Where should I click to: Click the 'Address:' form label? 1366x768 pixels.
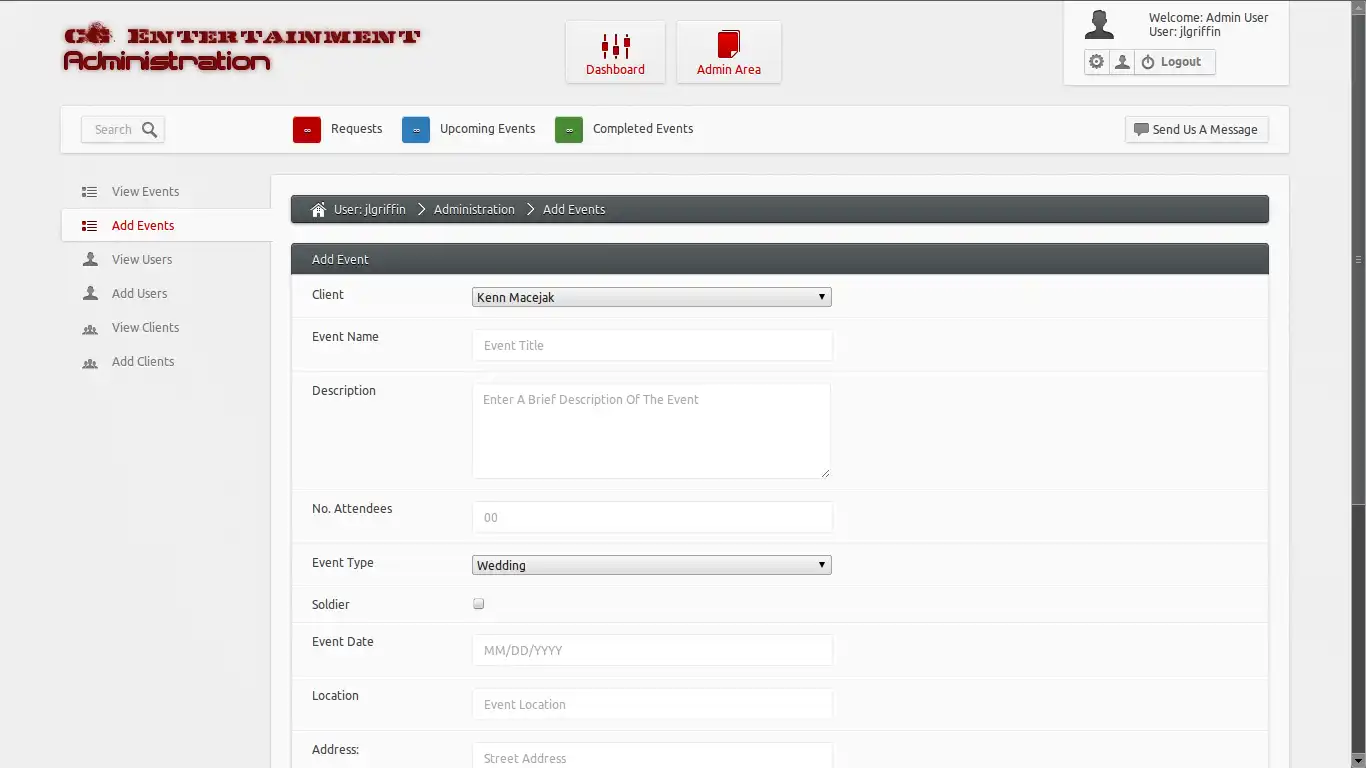pos(335,750)
